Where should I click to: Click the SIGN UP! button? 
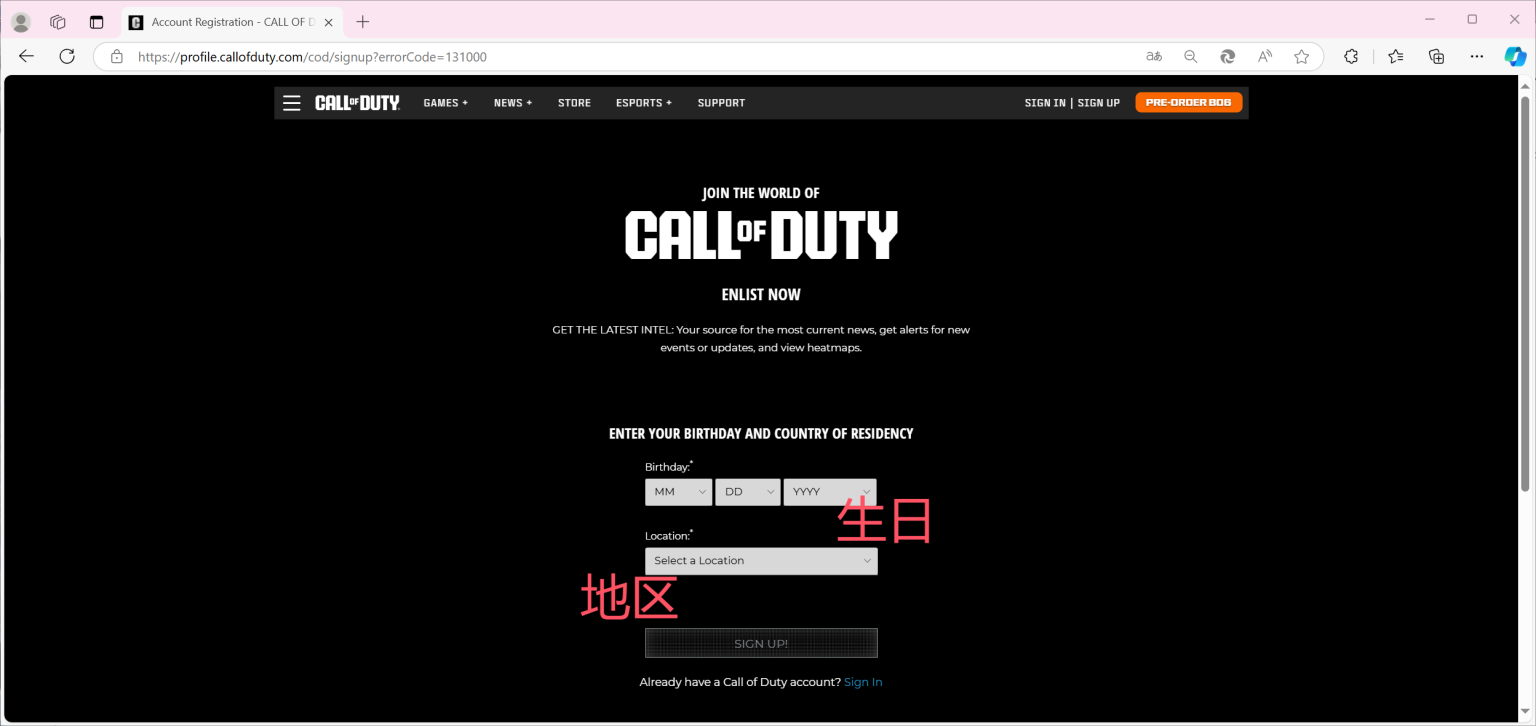[761, 642]
